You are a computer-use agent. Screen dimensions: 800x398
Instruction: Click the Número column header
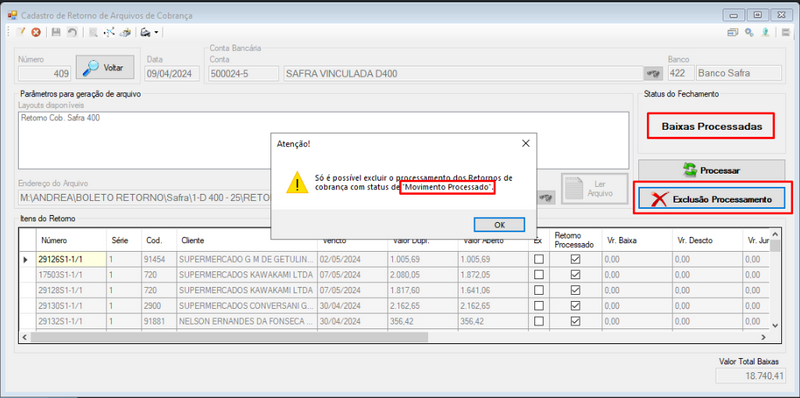click(70, 240)
